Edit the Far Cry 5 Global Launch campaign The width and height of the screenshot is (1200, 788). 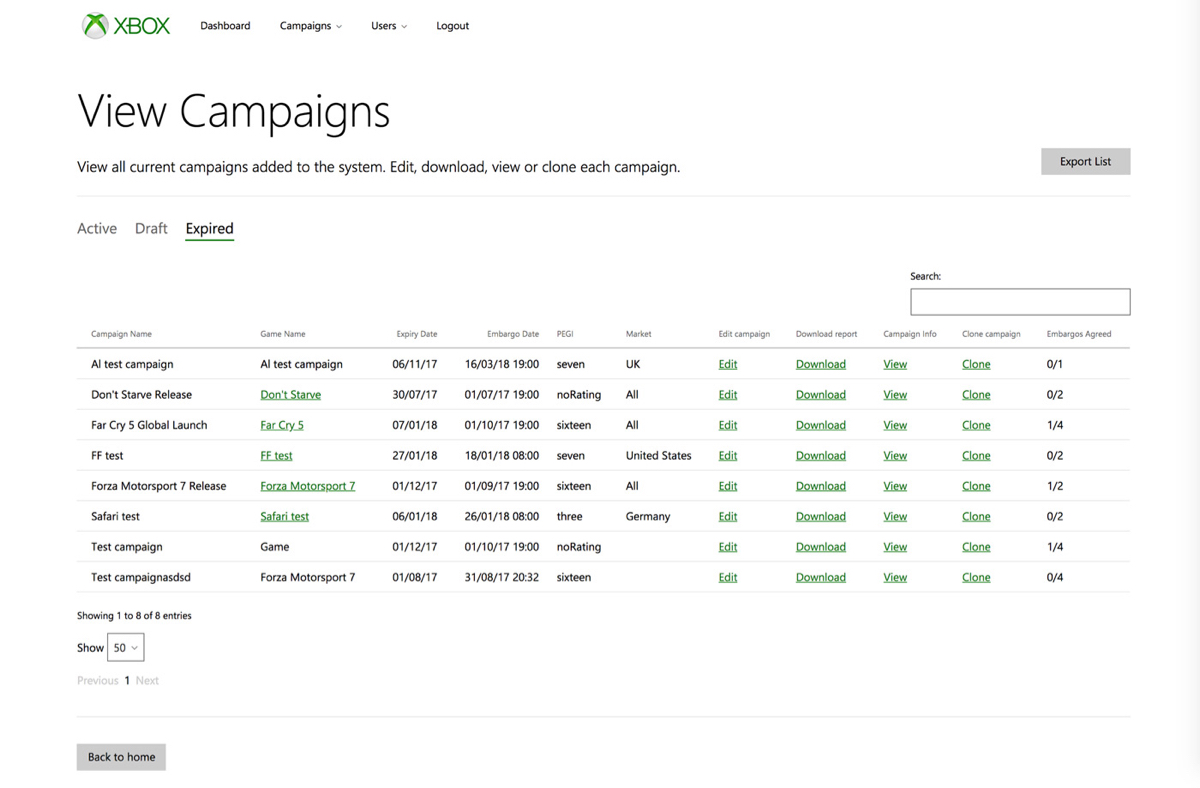click(x=727, y=425)
